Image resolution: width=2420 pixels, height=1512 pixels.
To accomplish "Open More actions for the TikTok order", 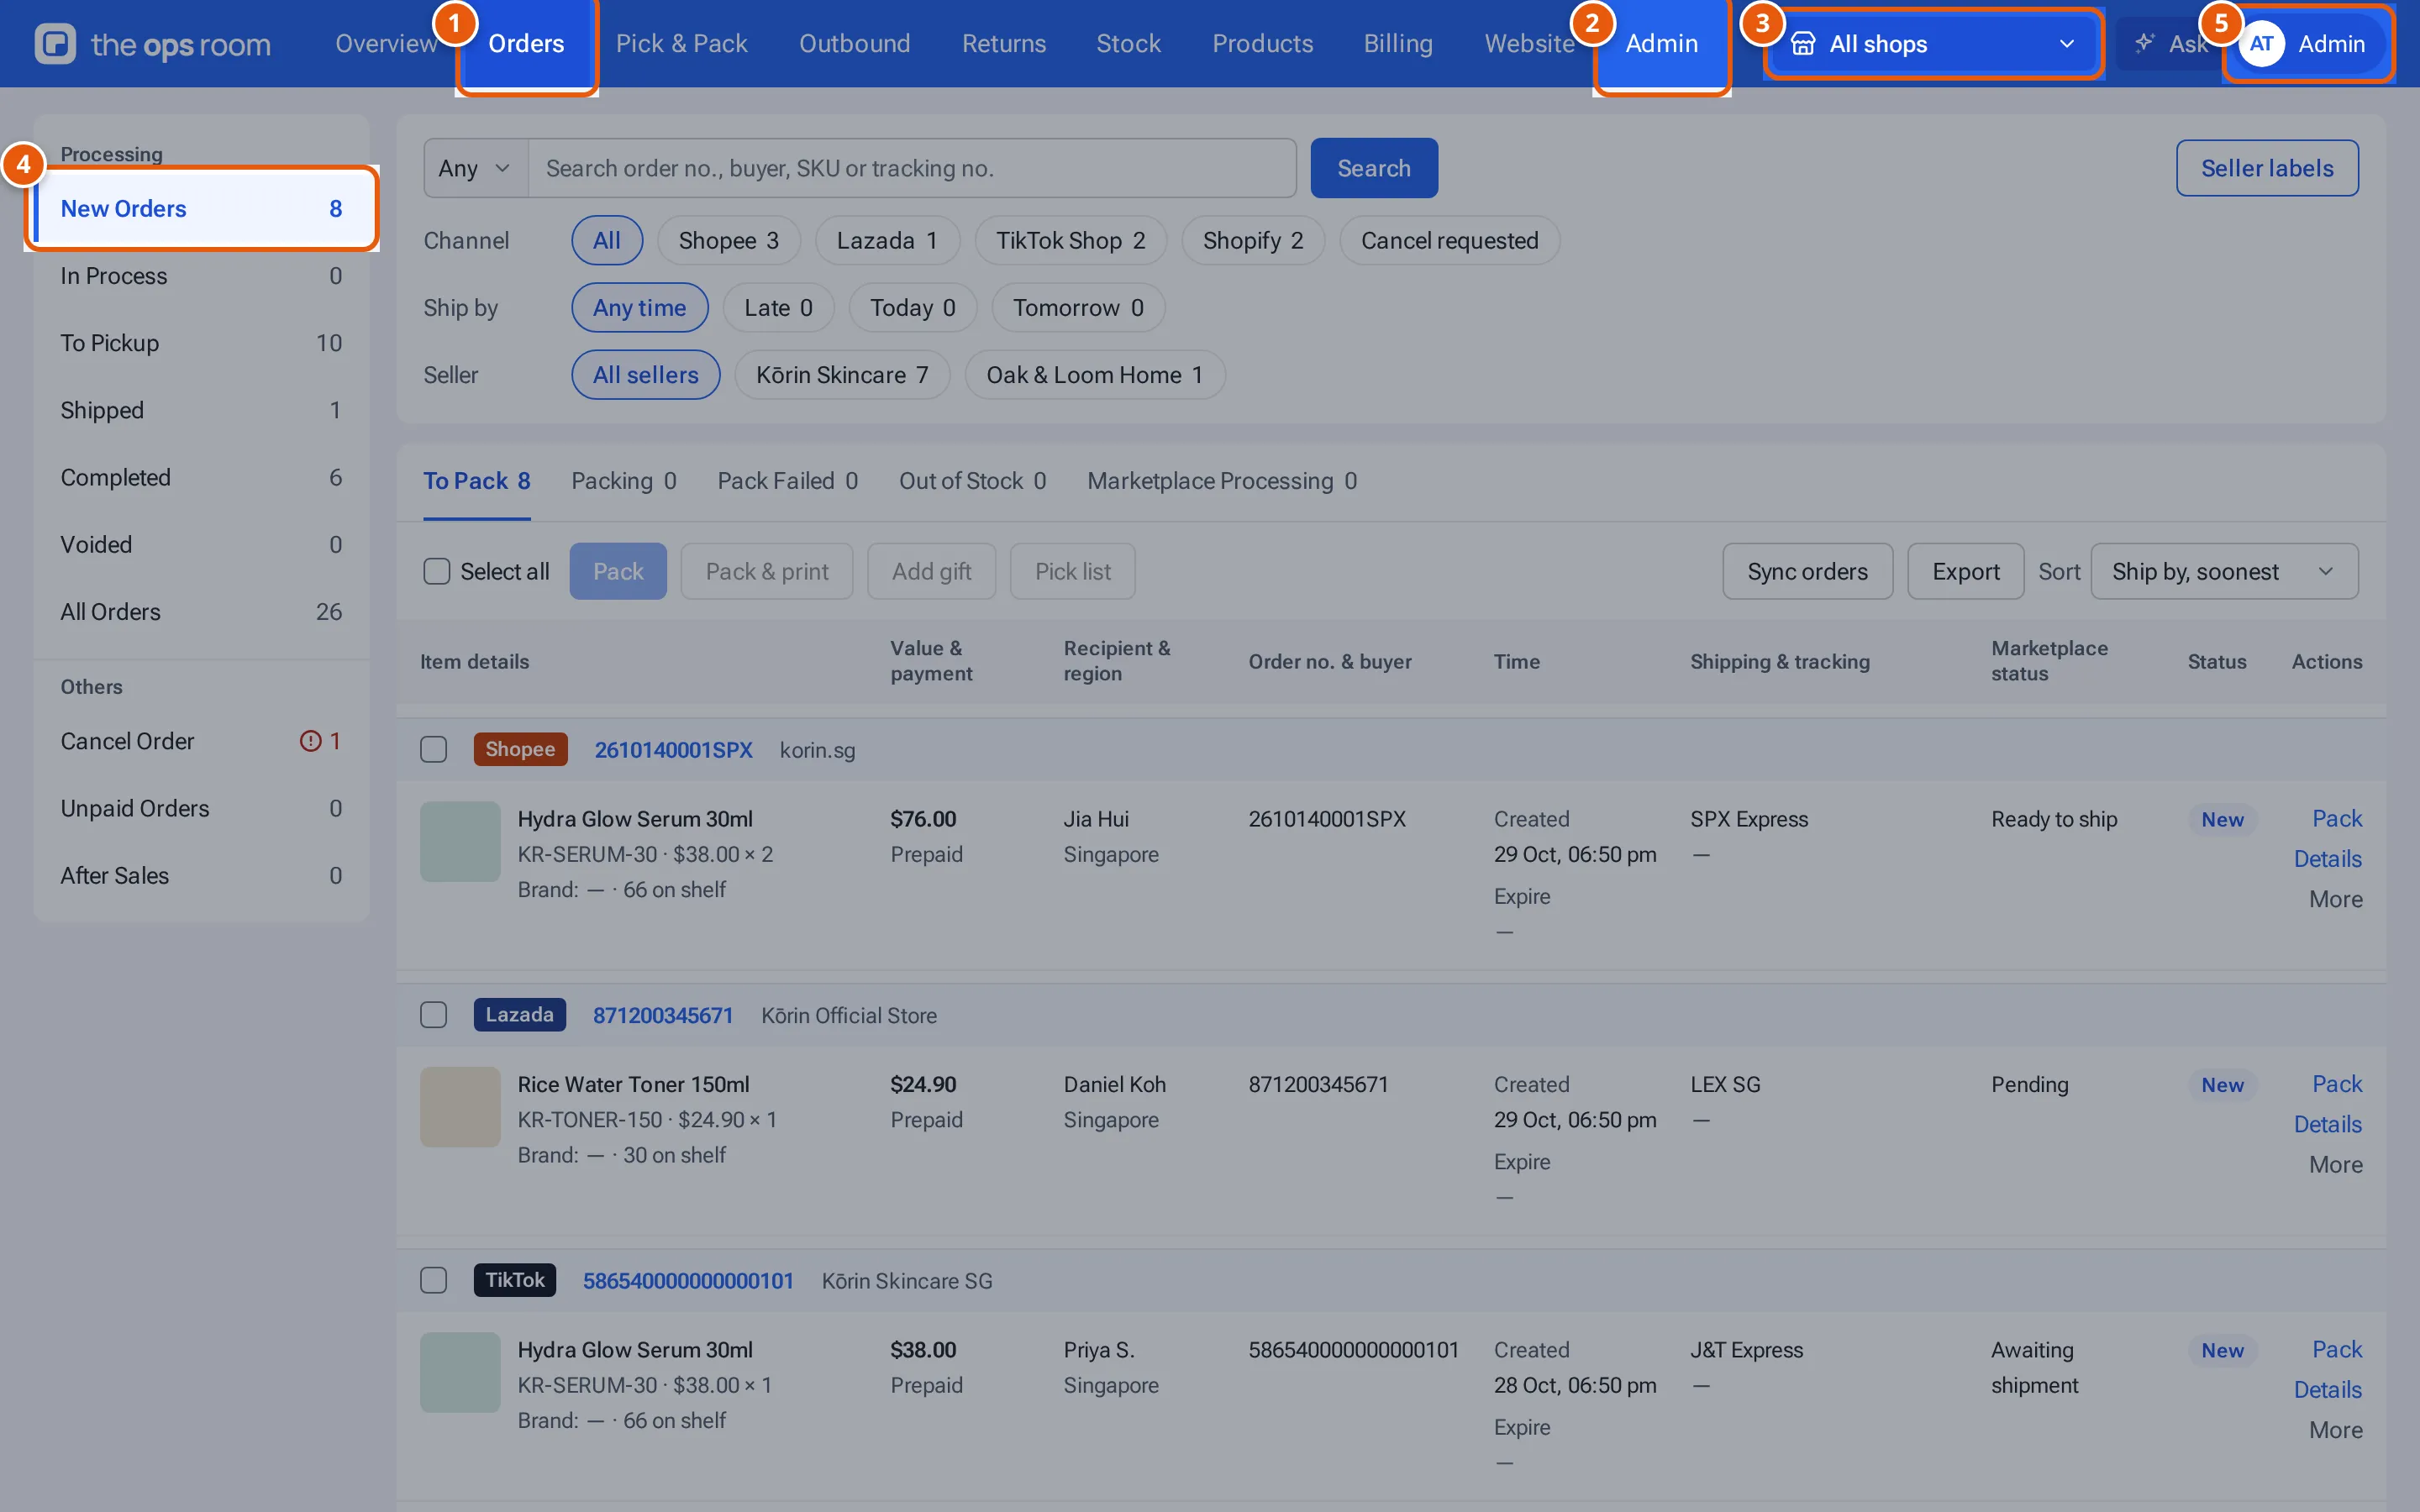I will pos(2335,1430).
